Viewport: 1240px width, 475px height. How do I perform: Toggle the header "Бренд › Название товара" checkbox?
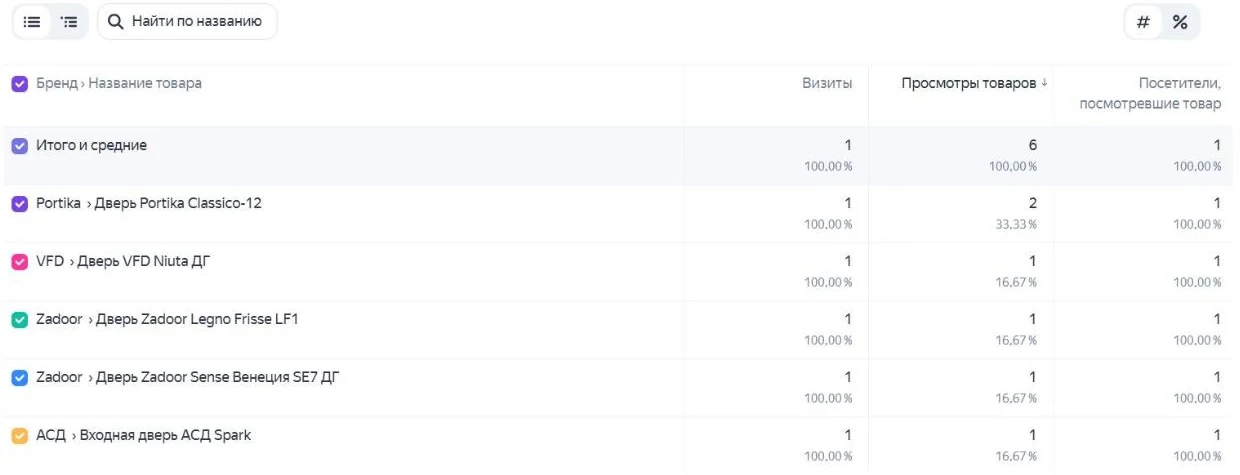(19, 84)
